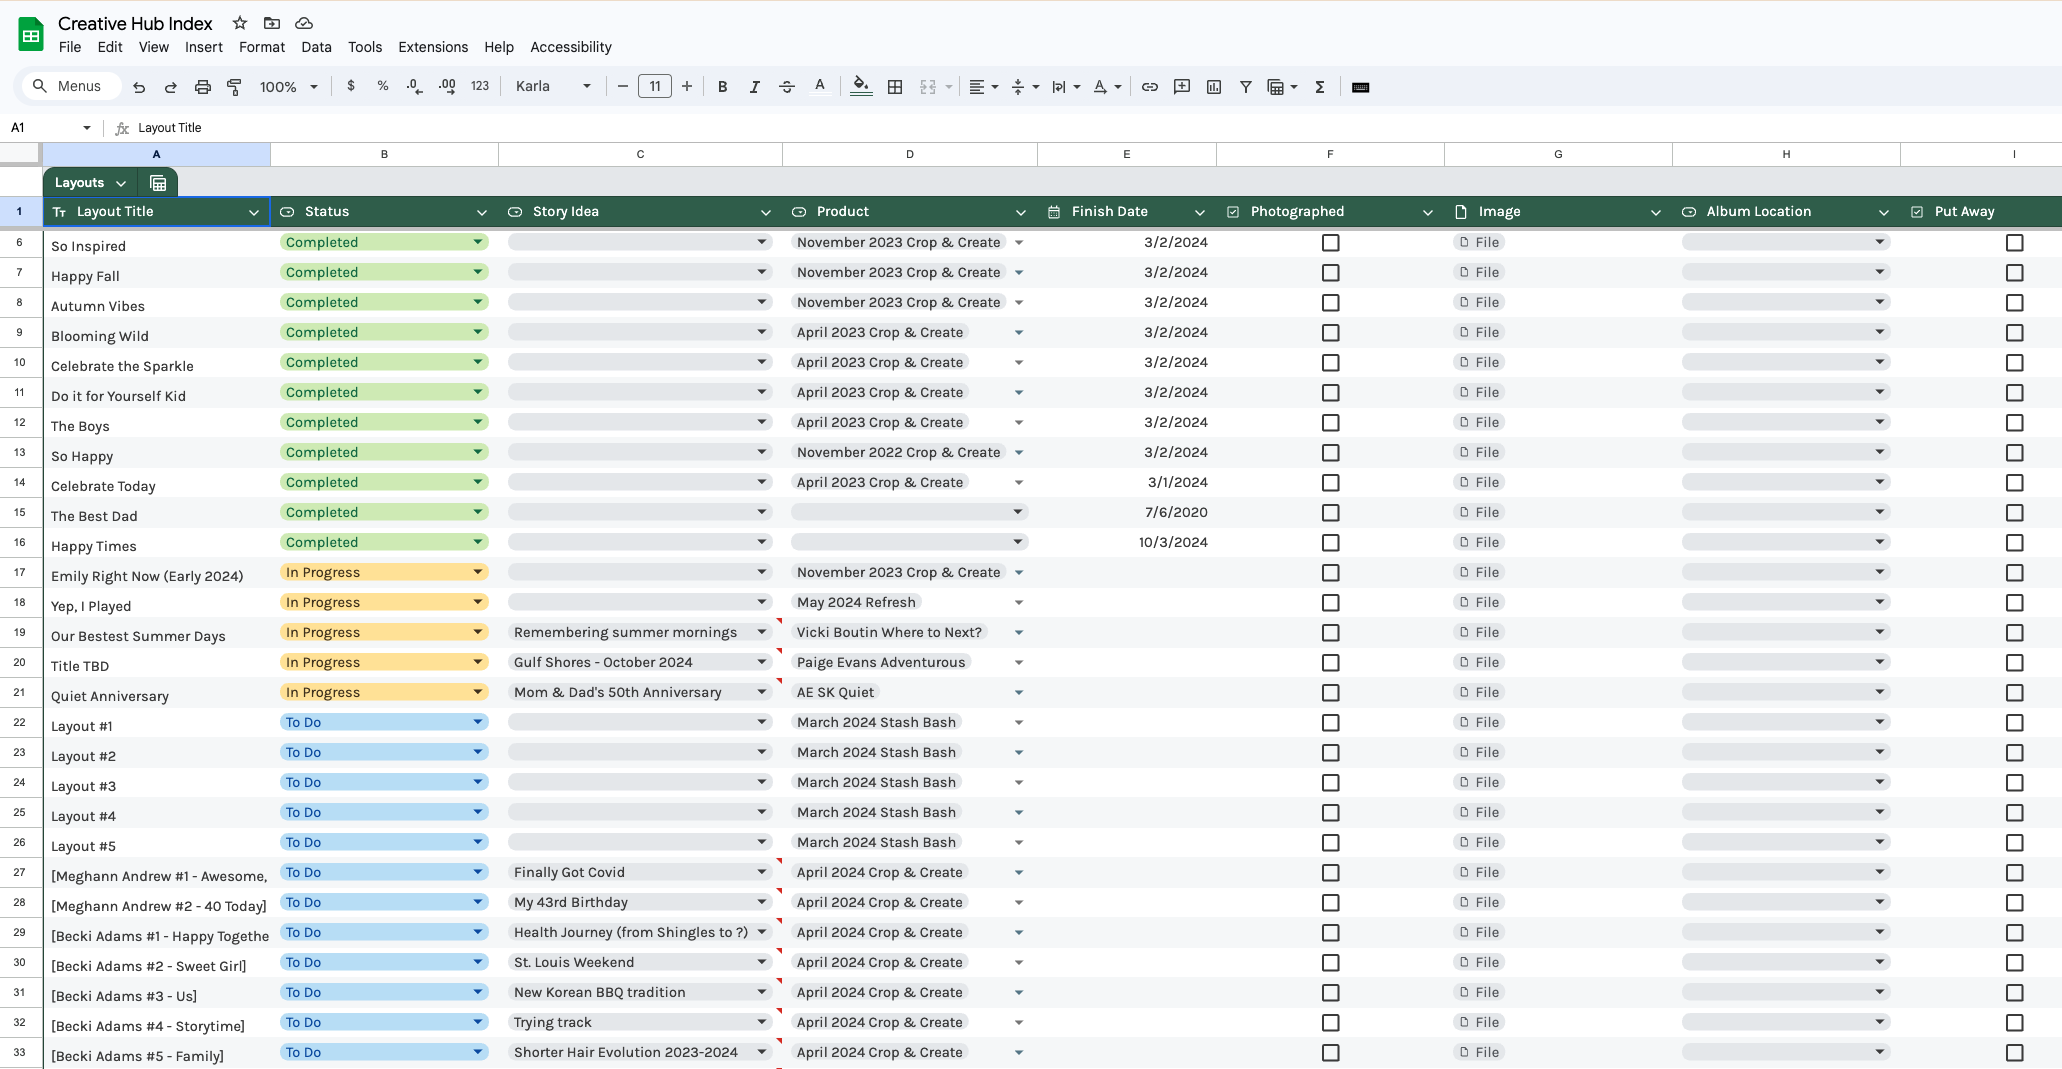Open the borders tool
The height and width of the screenshot is (1069, 2062).
coord(895,87)
